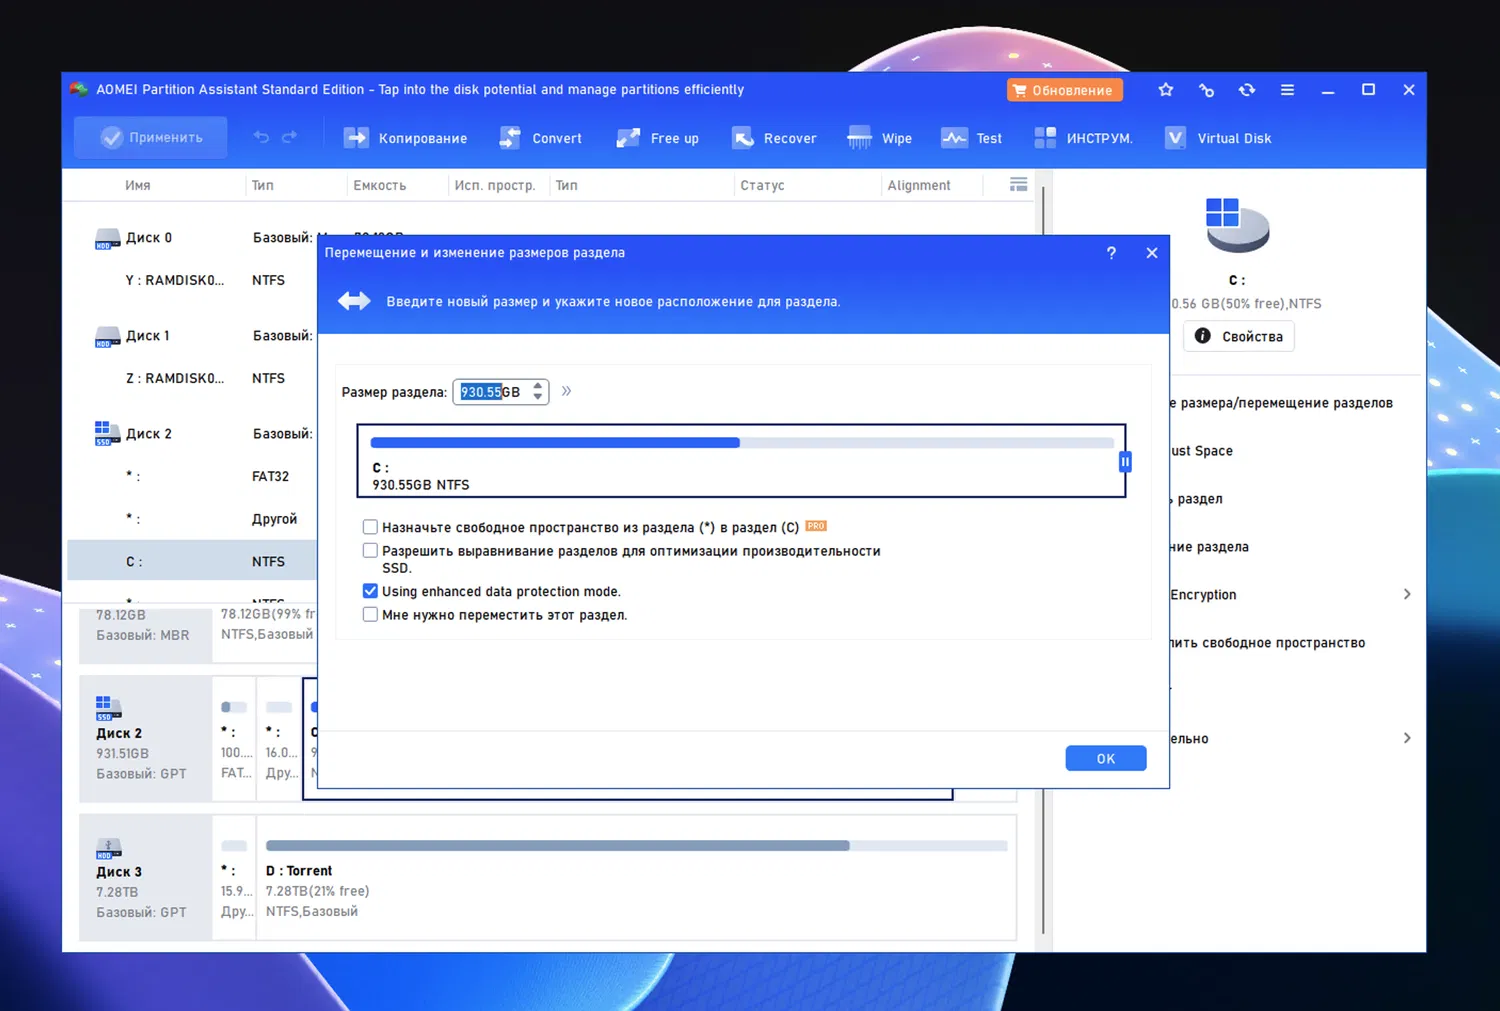Image resolution: width=1500 pixels, height=1011 pixels.
Task: Click the Статус column header
Action: tap(762, 185)
